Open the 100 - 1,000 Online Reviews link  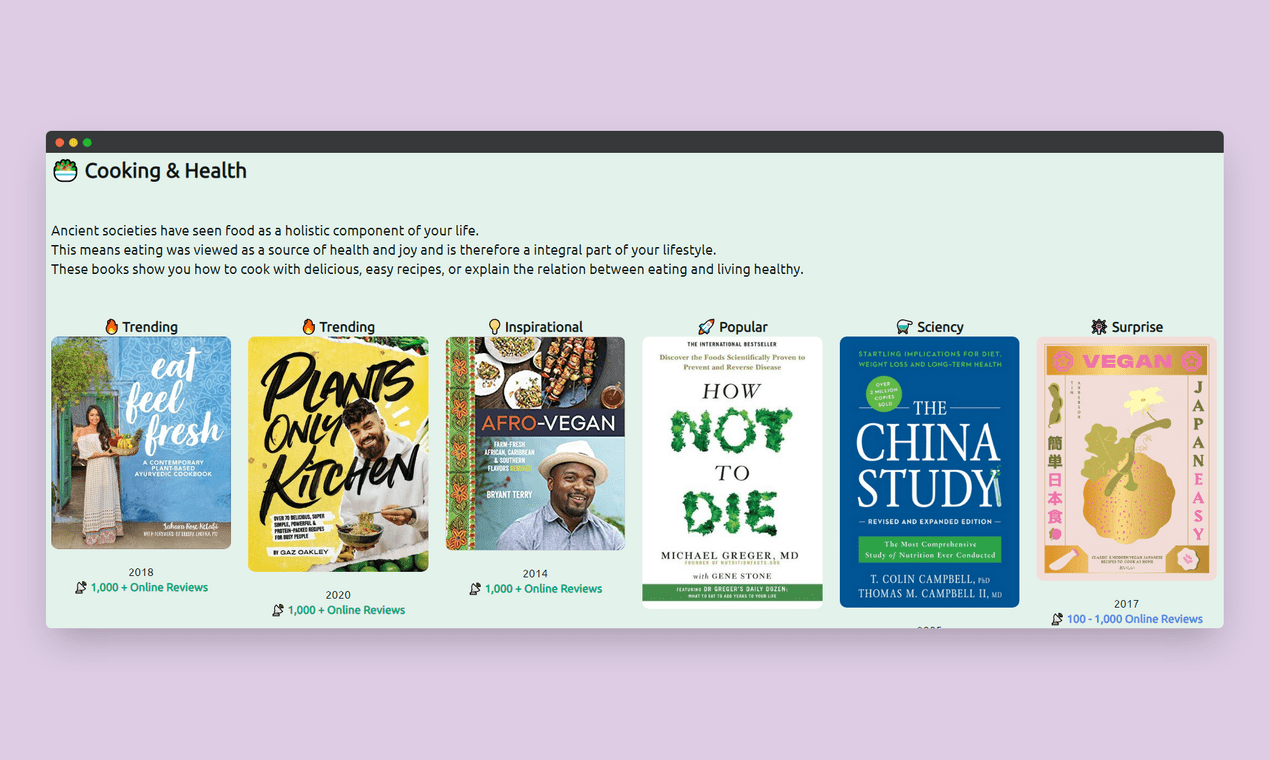[1135, 619]
